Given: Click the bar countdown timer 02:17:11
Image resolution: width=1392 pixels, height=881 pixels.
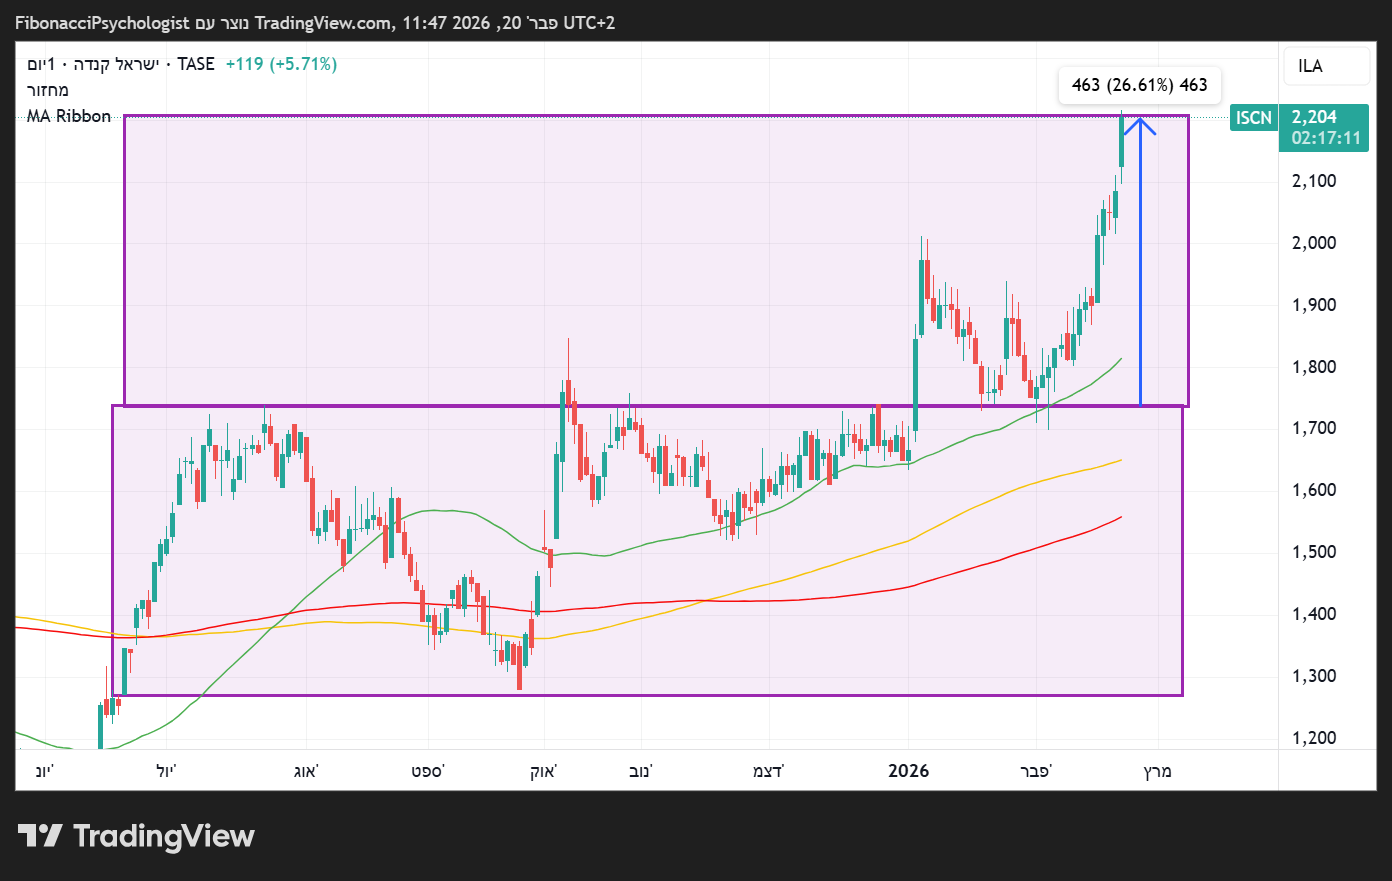Looking at the screenshot, I should click(x=1326, y=138).
